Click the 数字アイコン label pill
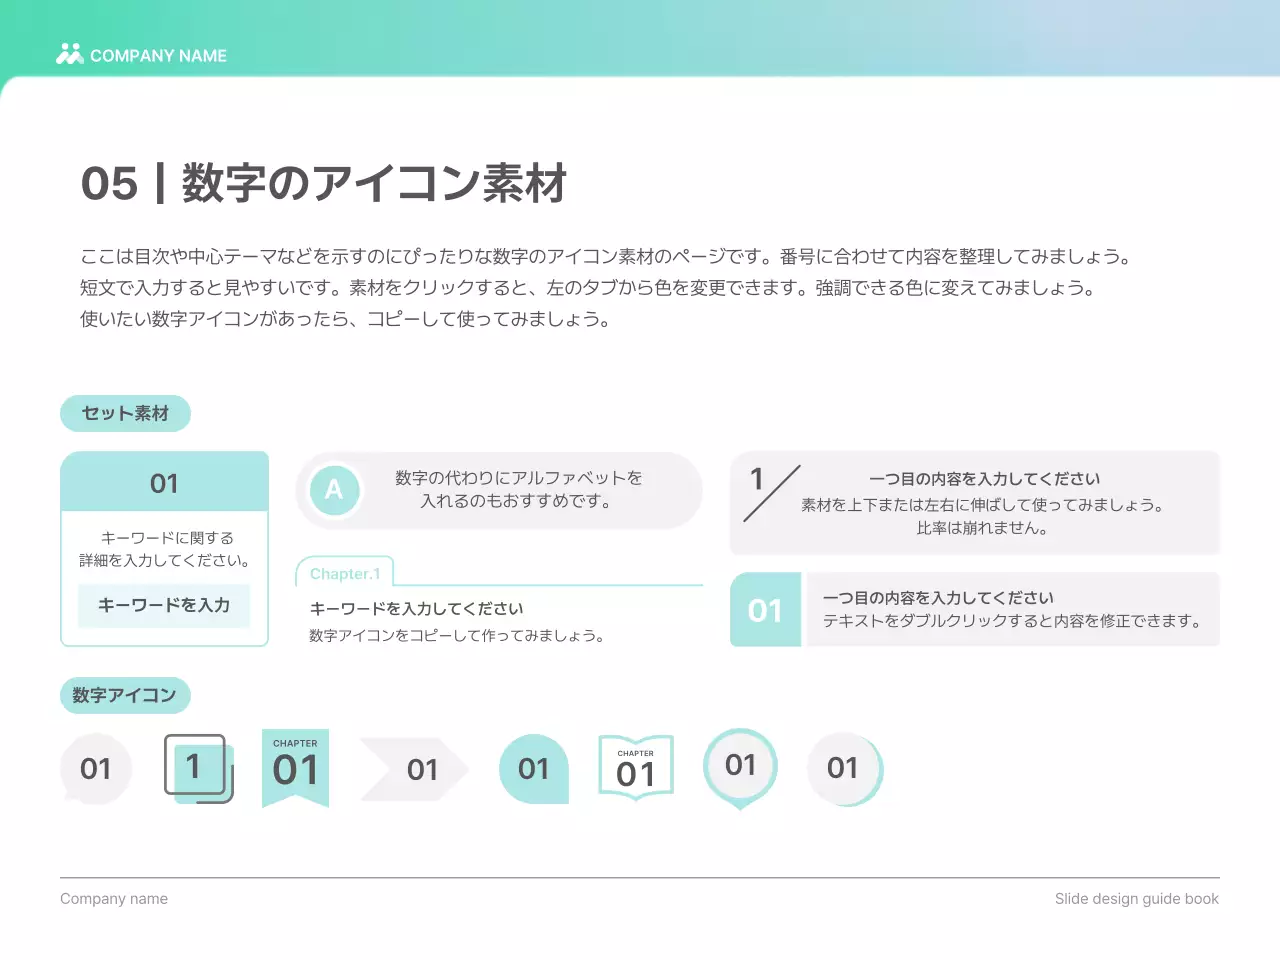Screen dimensions: 1280x960 click(x=125, y=695)
